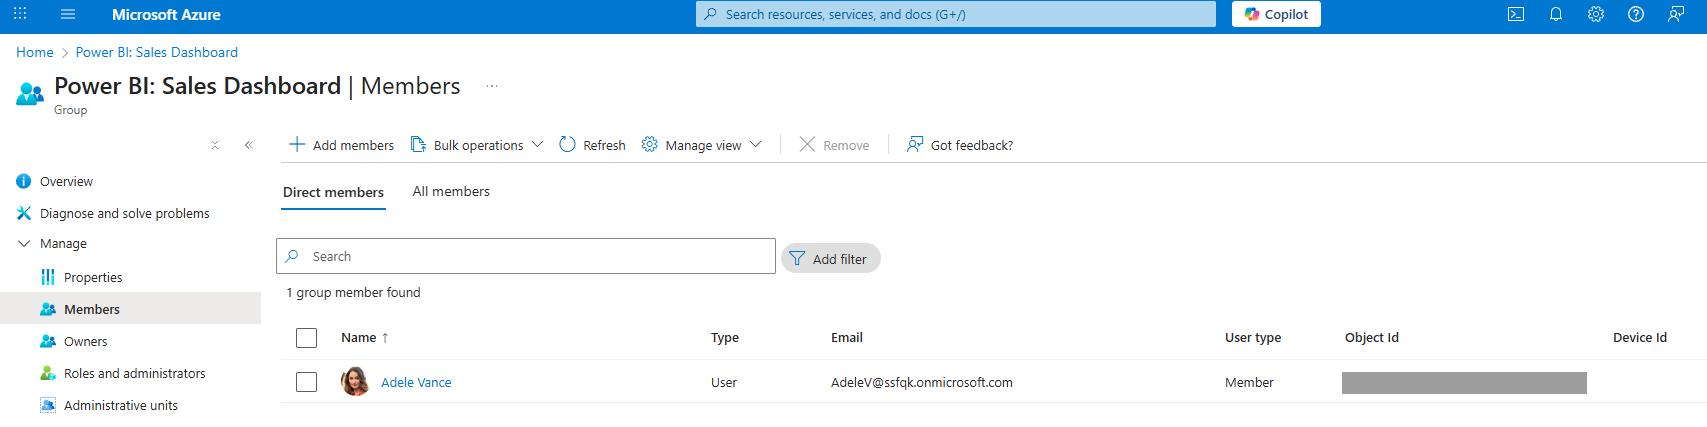This screenshot has width=1707, height=427.
Task: Click the Overview info icon
Action: (x=24, y=181)
